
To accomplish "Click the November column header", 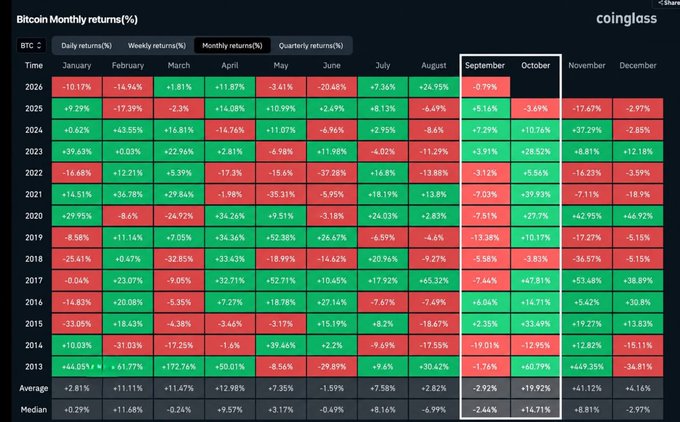I will coord(587,65).
